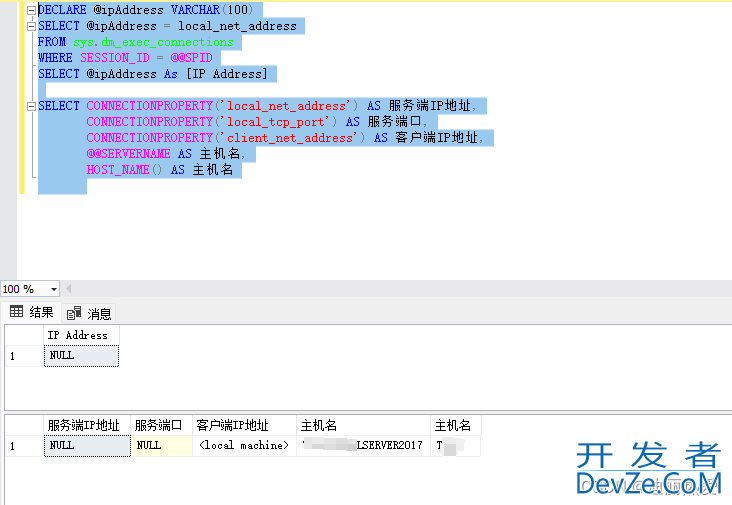The width and height of the screenshot is (732, 505).
Task: Collapse the SELECT CONNECTIONPROPERTY code block
Action: pos(32,105)
